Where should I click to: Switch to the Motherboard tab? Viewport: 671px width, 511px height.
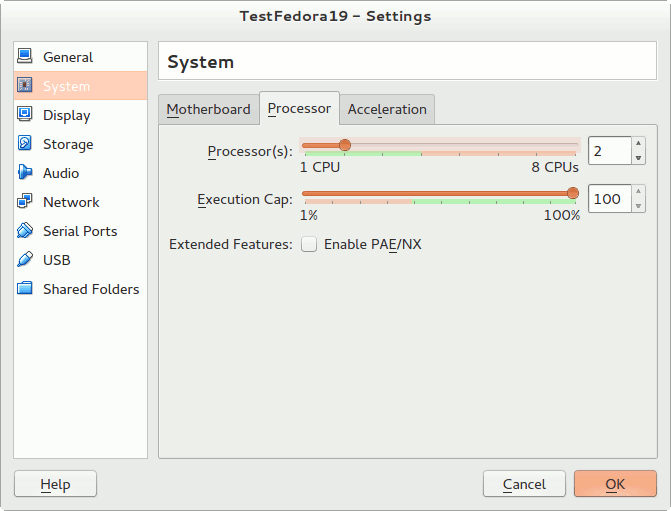[208, 109]
